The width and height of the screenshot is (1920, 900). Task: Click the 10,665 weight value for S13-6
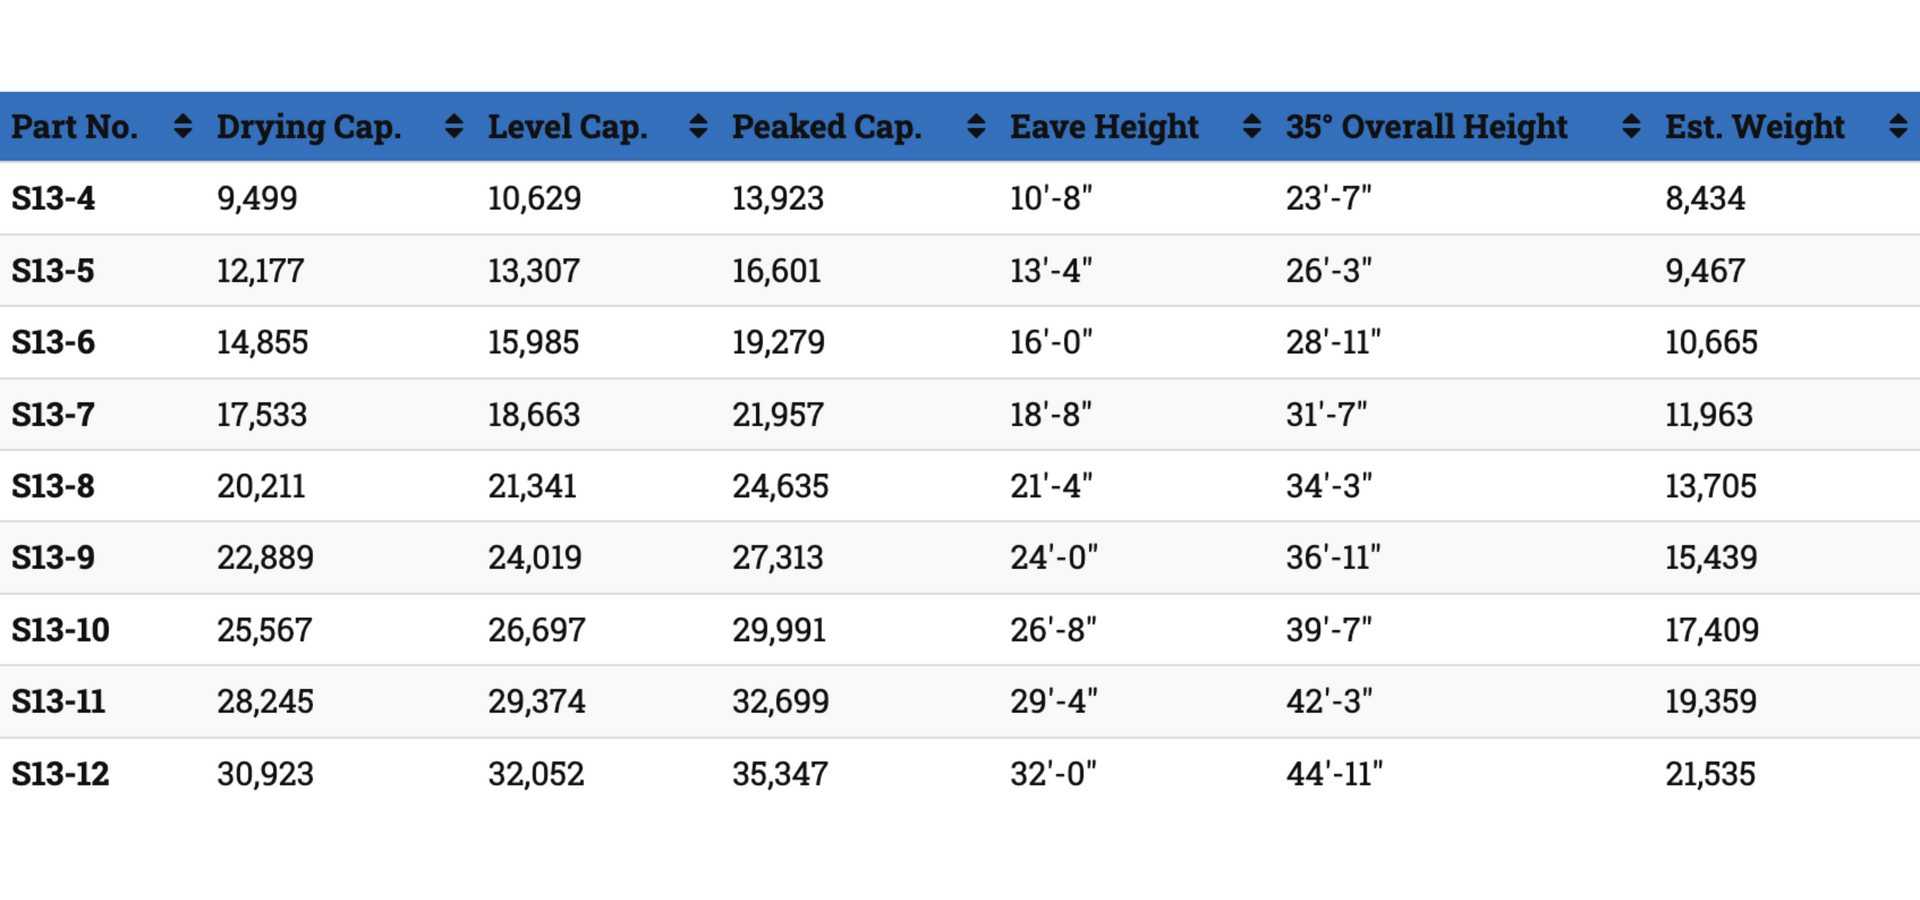tap(1711, 342)
